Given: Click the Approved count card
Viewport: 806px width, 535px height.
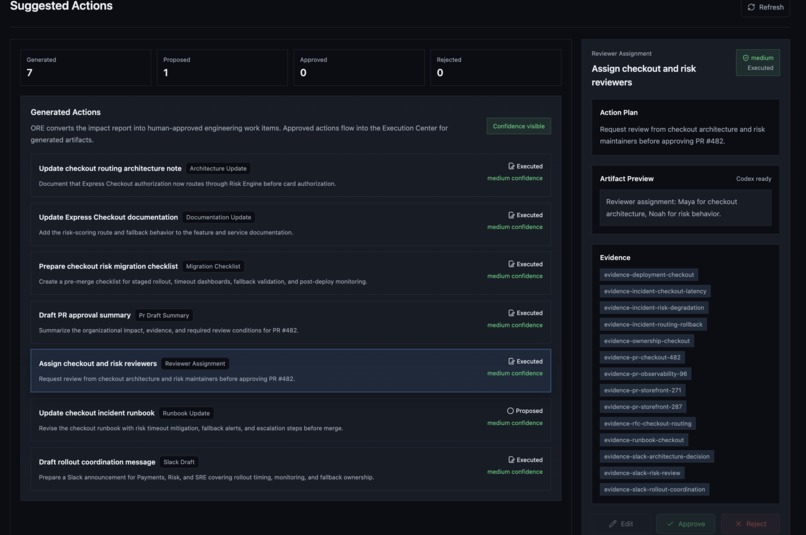Looking at the screenshot, I should tap(359, 67).
